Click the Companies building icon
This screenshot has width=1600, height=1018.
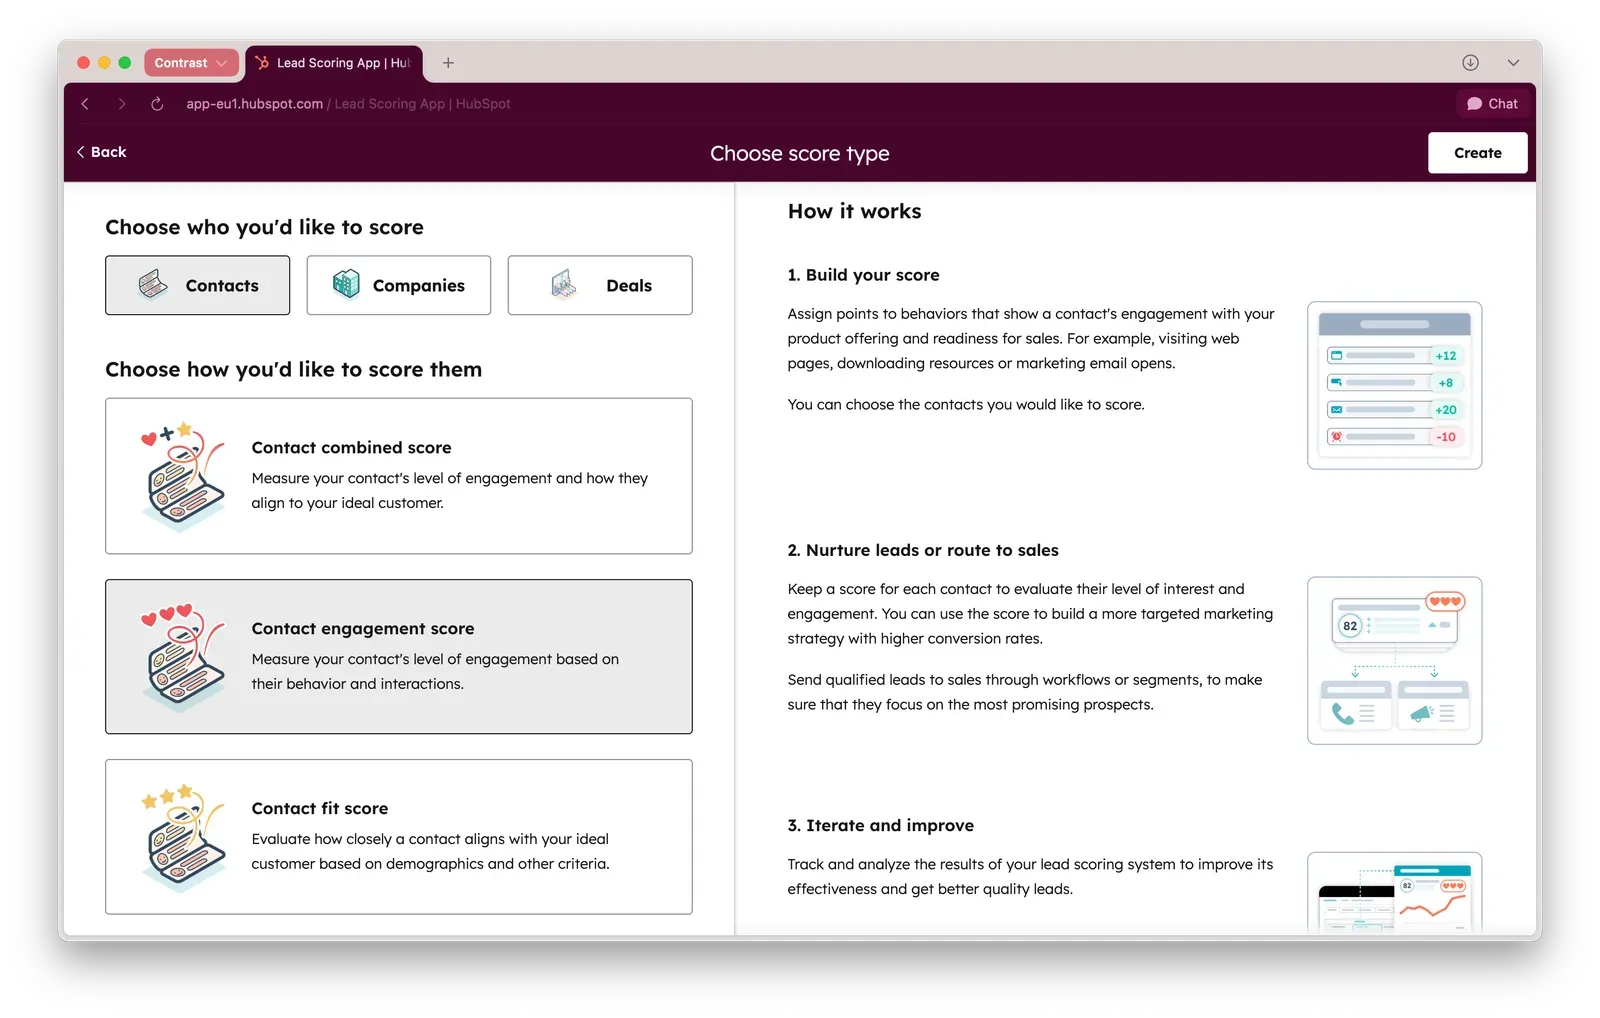(346, 285)
